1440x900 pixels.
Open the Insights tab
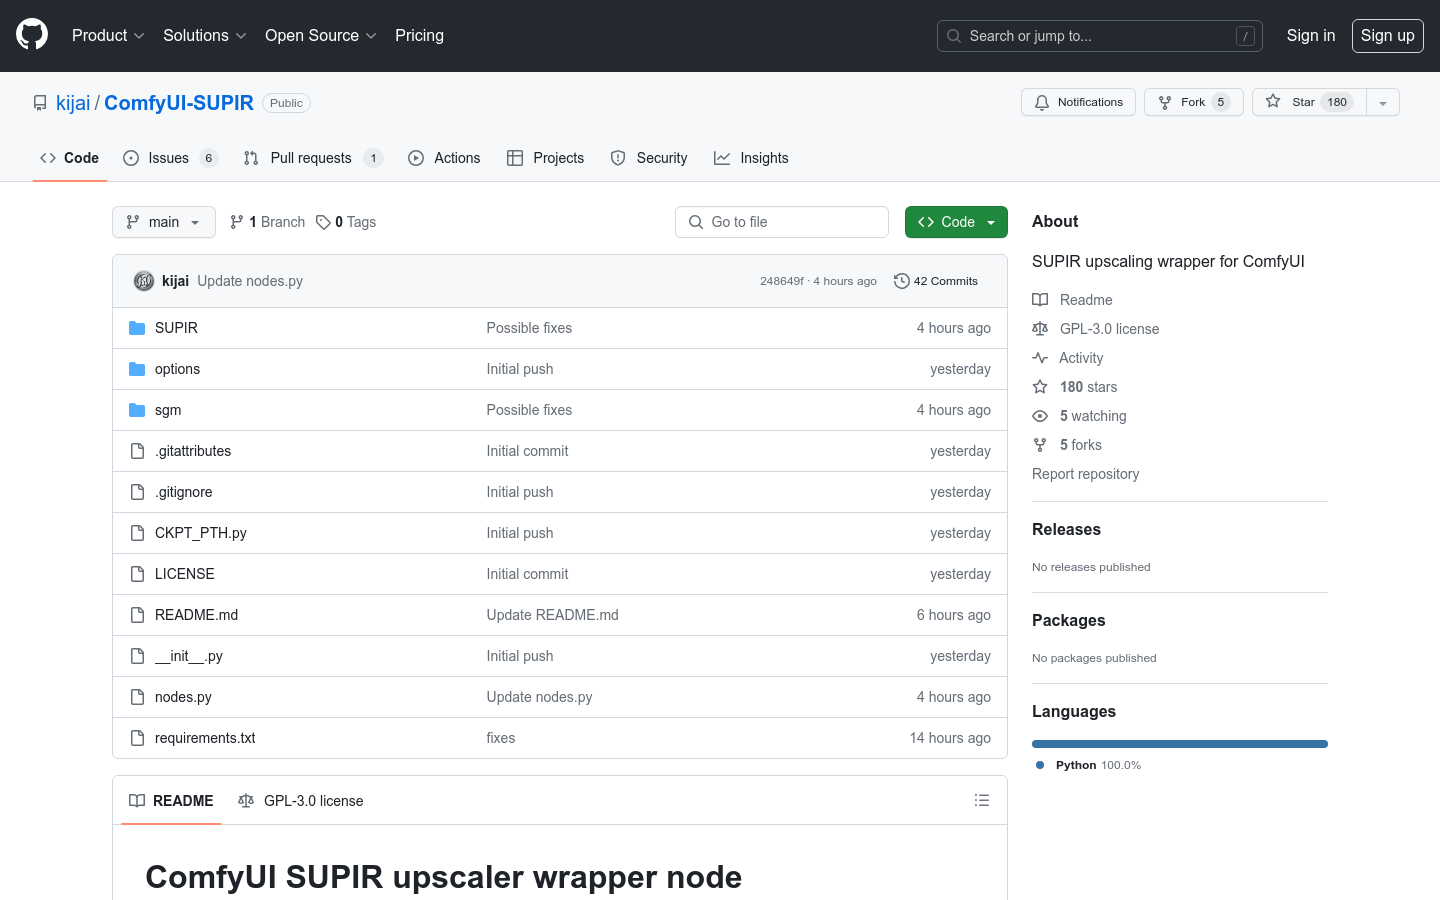tap(751, 158)
